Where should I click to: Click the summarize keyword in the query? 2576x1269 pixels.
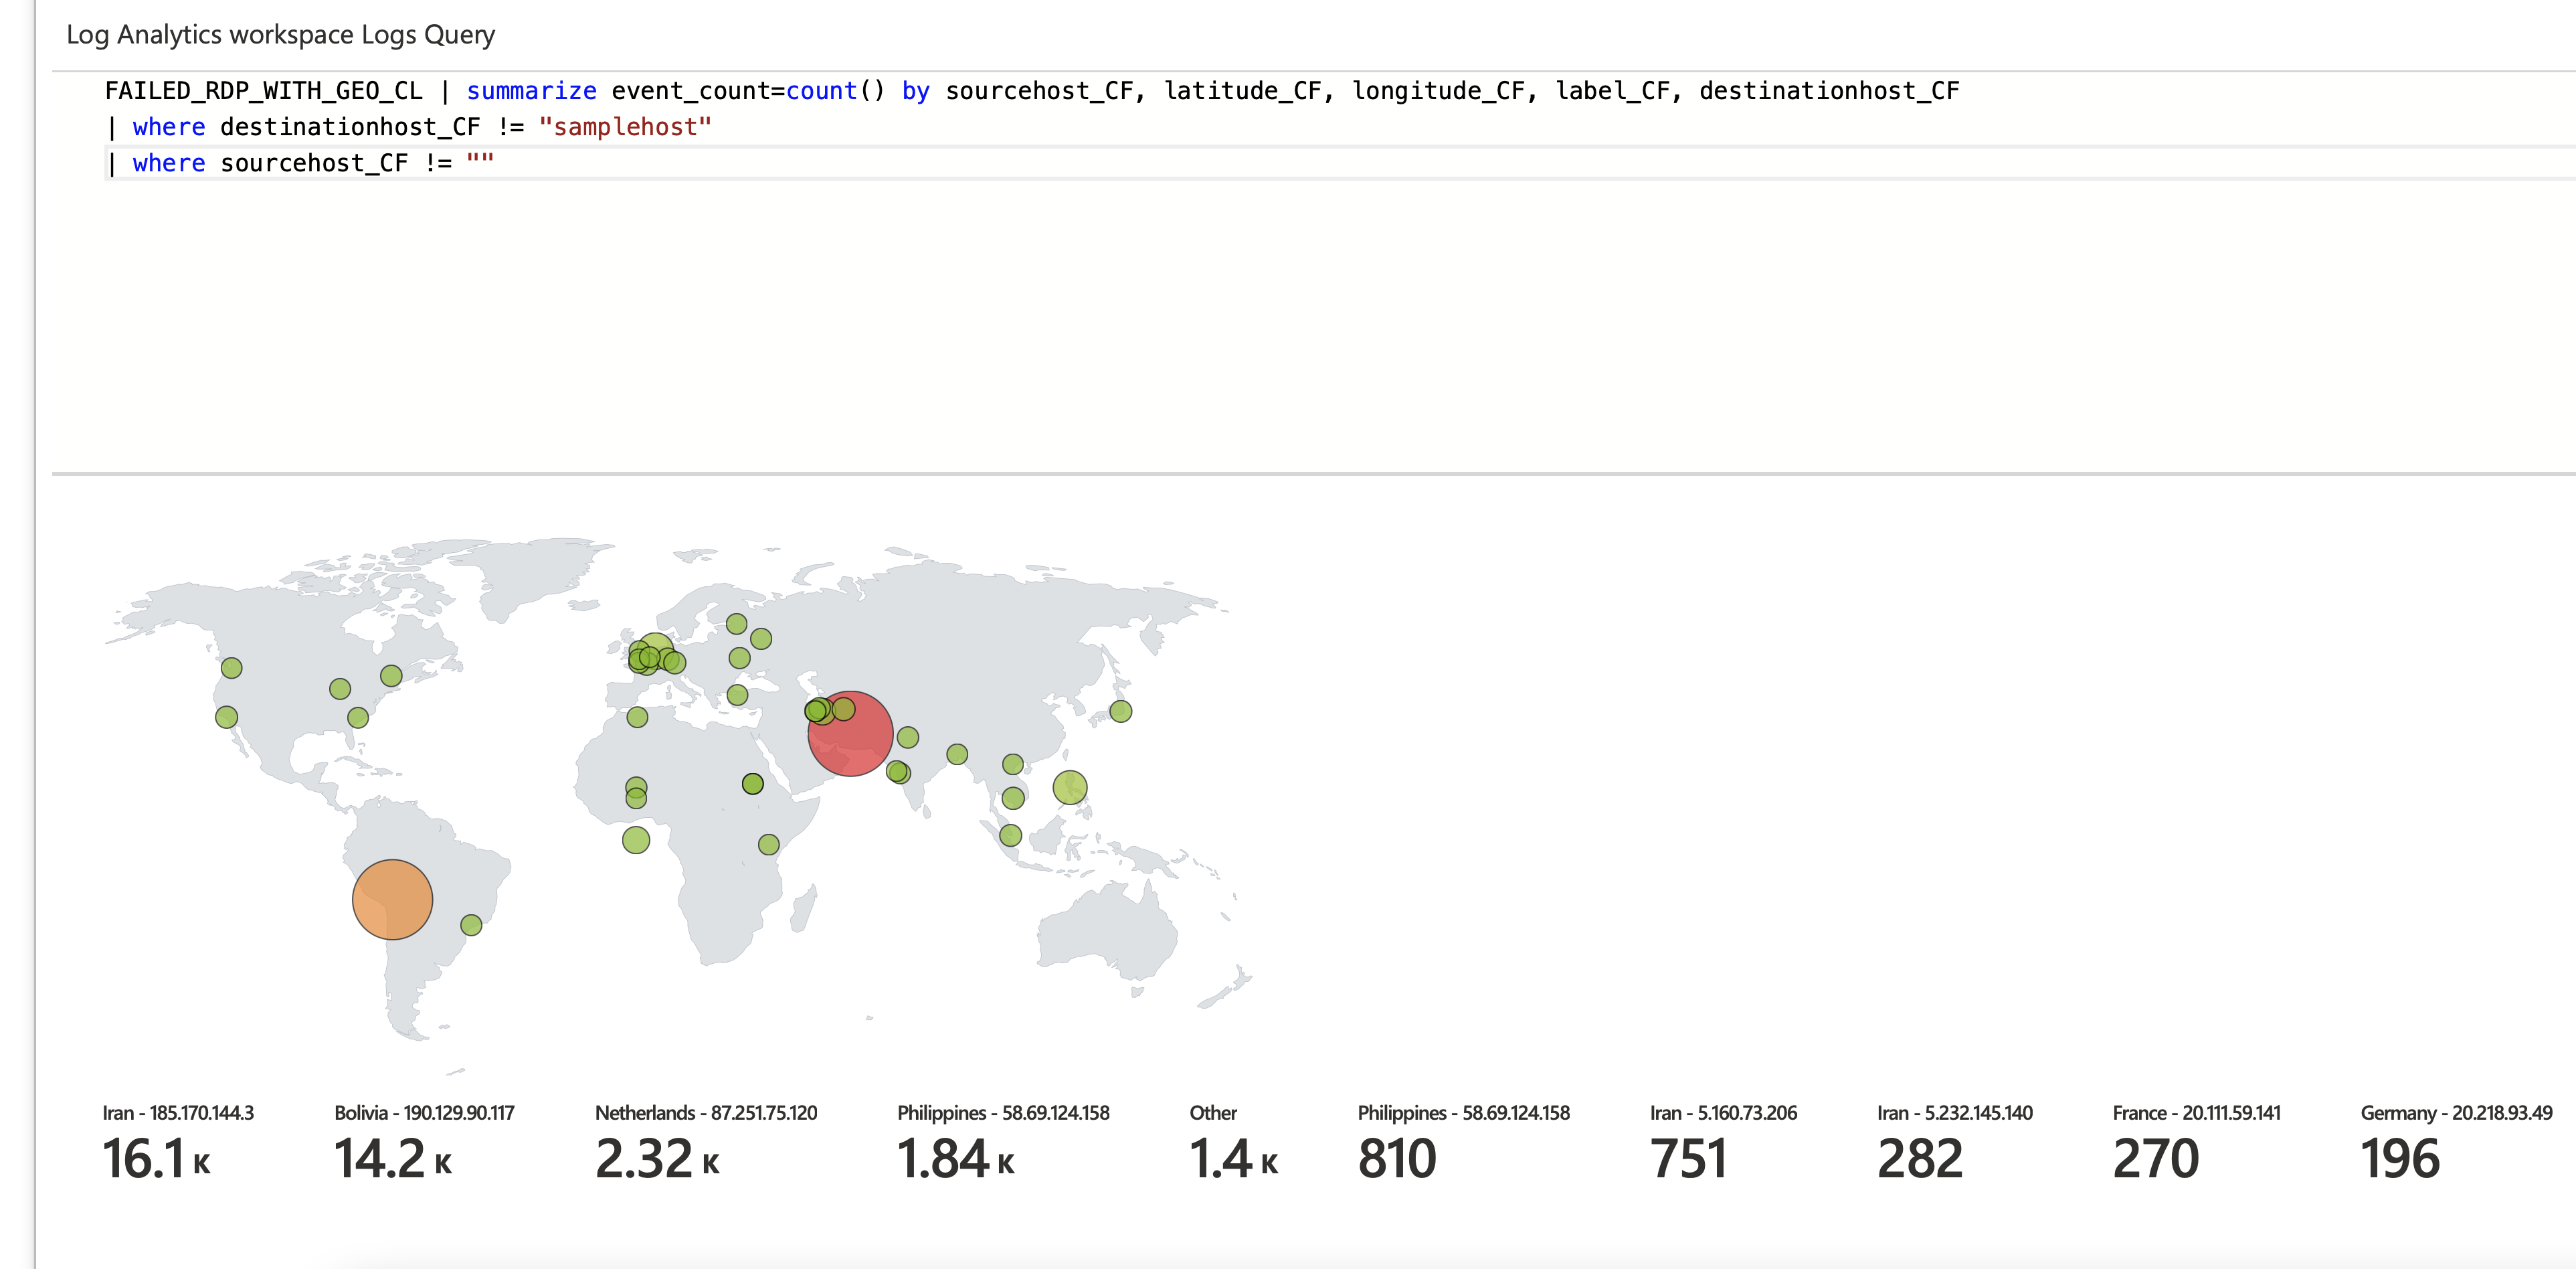pos(531,90)
